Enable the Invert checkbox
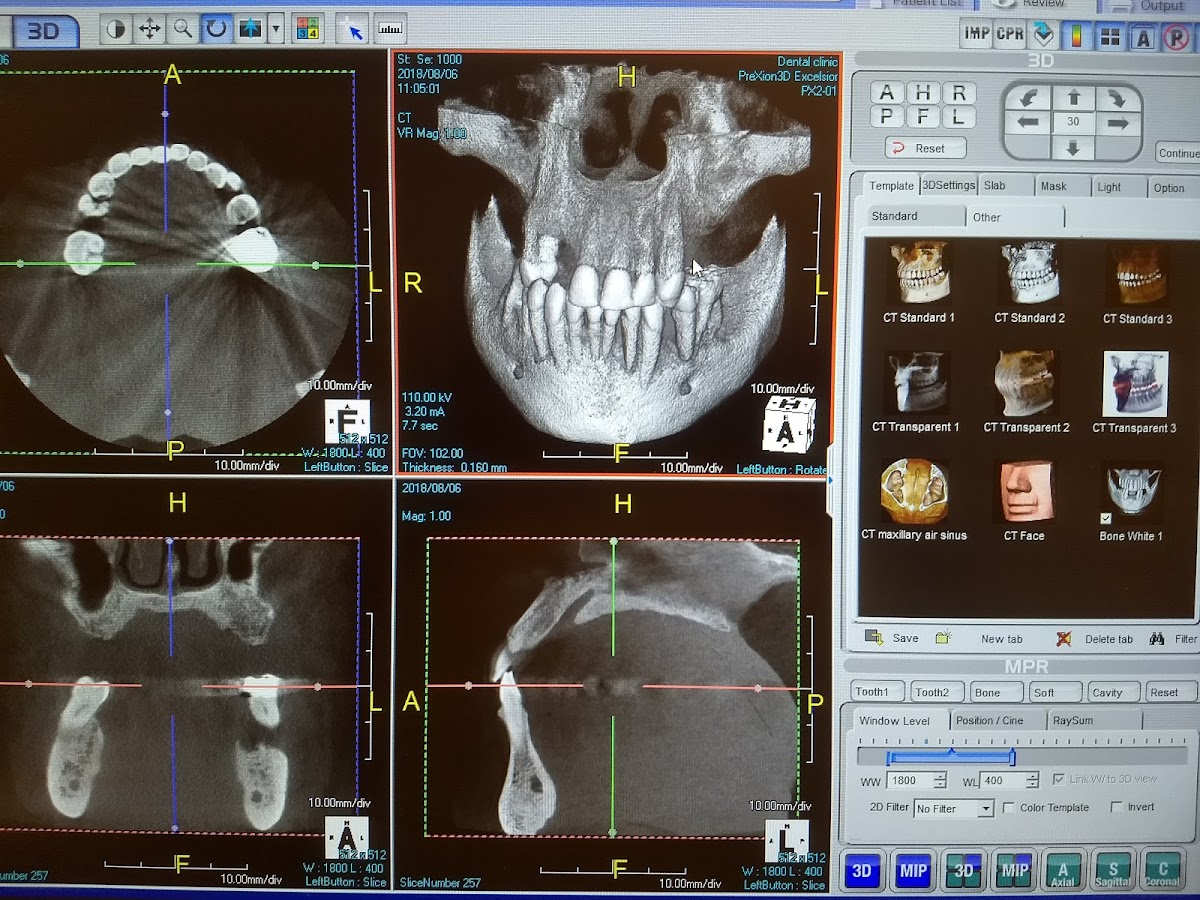This screenshot has height=900, width=1200. click(x=1116, y=807)
